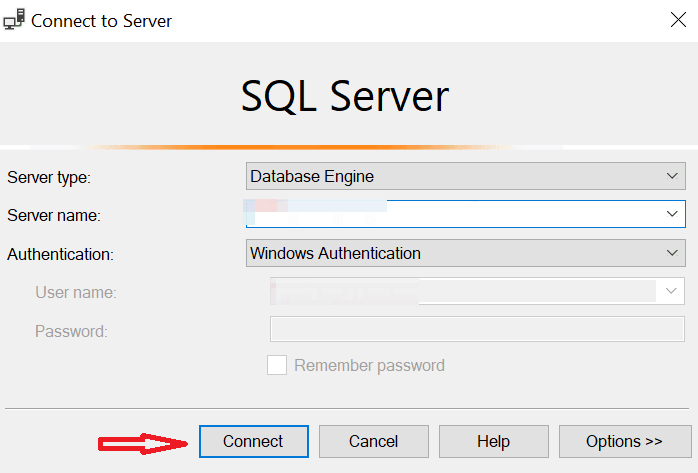Viewport: 698px width, 473px height.
Task: Enable the Remember password checkbox
Action: pos(277,365)
